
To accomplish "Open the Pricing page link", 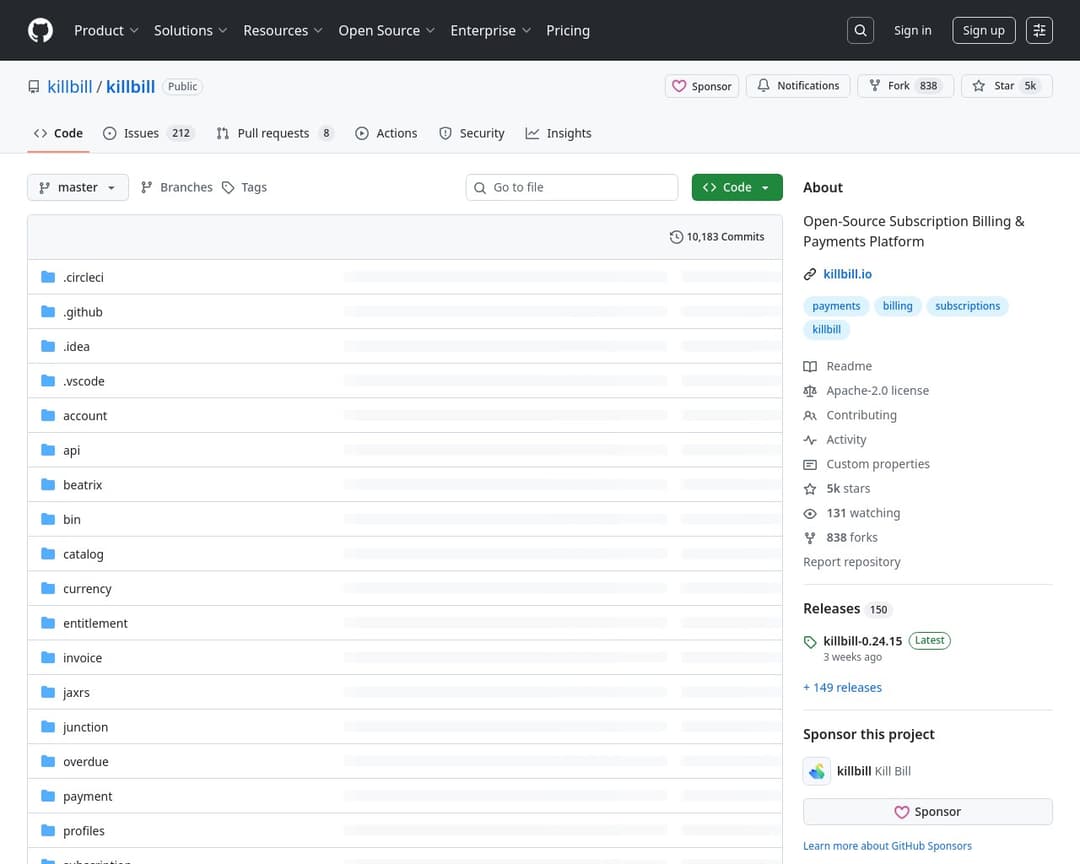I will click(x=568, y=30).
